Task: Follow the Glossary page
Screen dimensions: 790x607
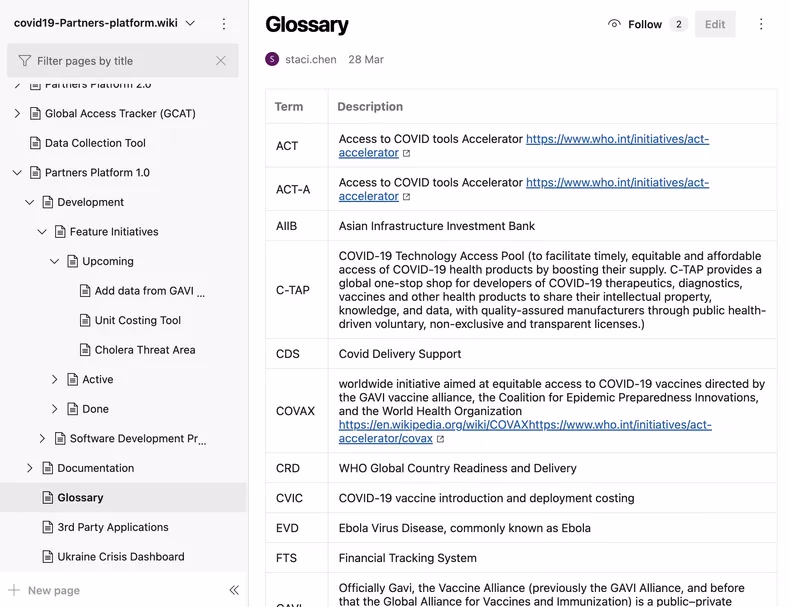Action: pos(645,24)
